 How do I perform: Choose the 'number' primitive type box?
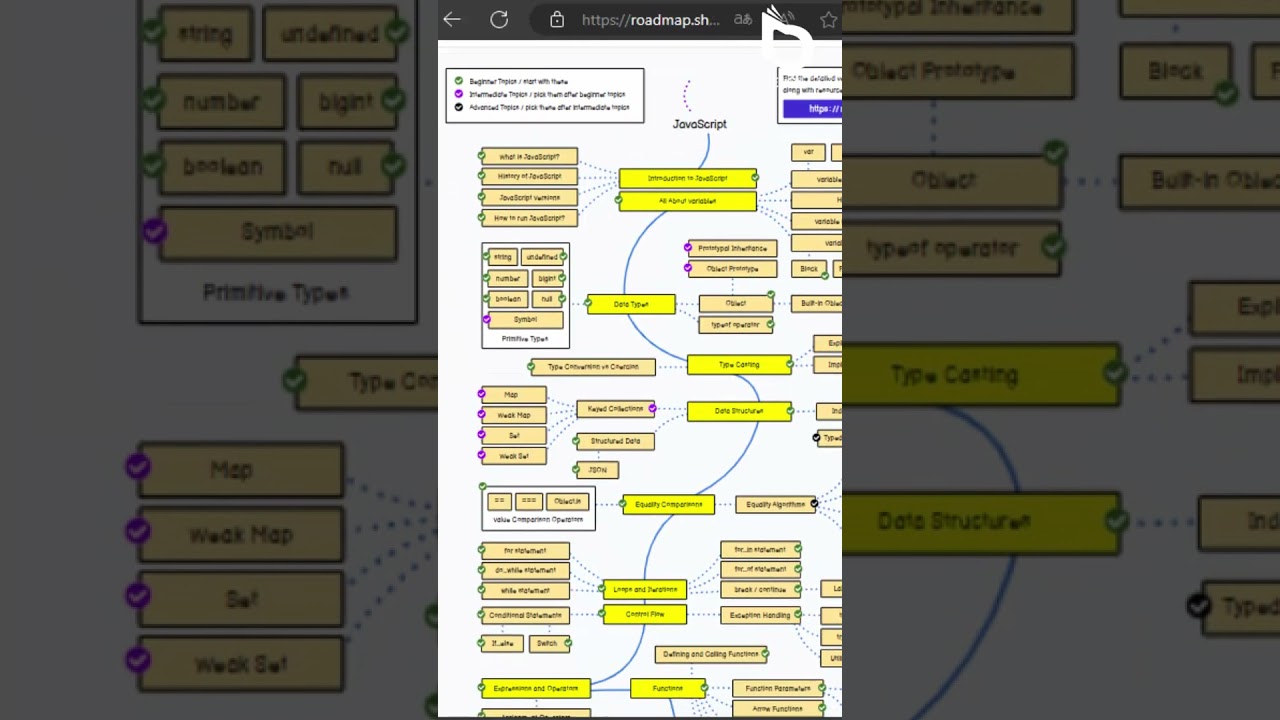(508, 278)
